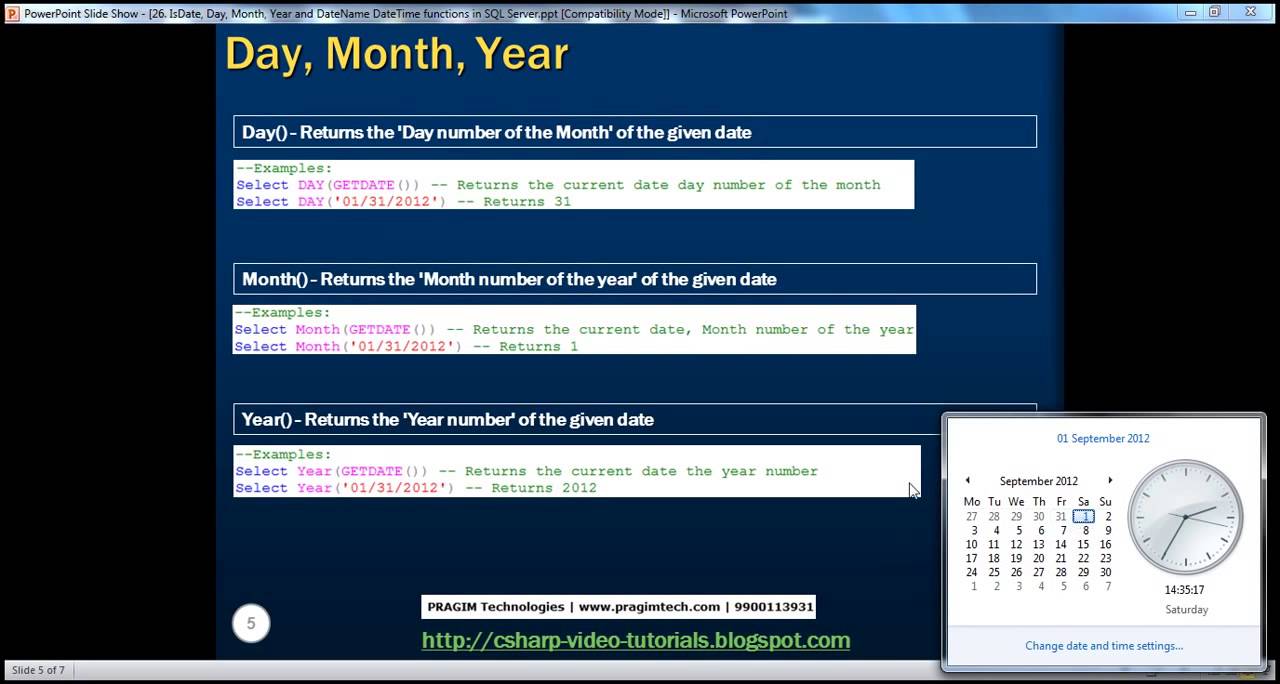Click the slide number 5 circle
This screenshot has height=684, width=1280.
251,623
